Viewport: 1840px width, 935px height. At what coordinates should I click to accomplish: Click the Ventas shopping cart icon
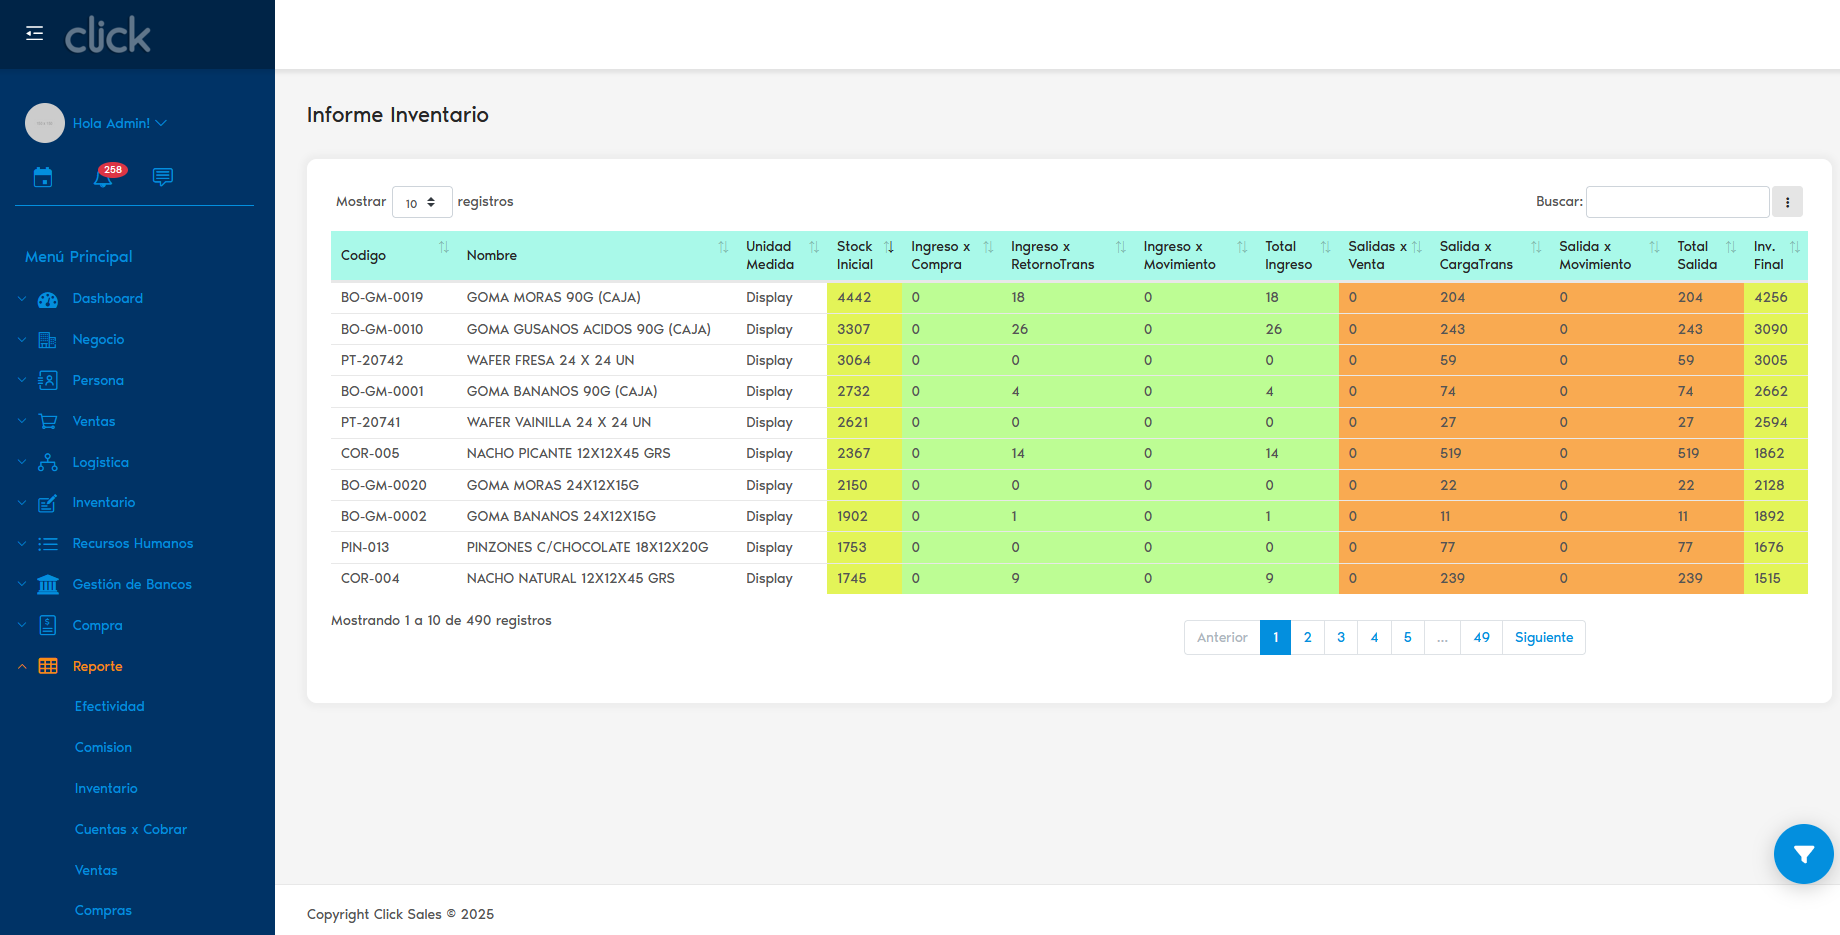(x=48, y=422)
